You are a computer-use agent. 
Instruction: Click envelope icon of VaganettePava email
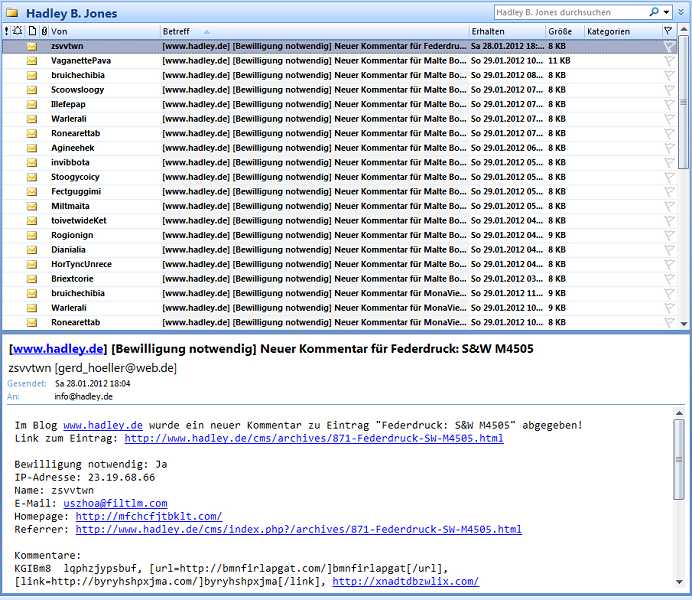pyautogui.click(x=31, y=61)
